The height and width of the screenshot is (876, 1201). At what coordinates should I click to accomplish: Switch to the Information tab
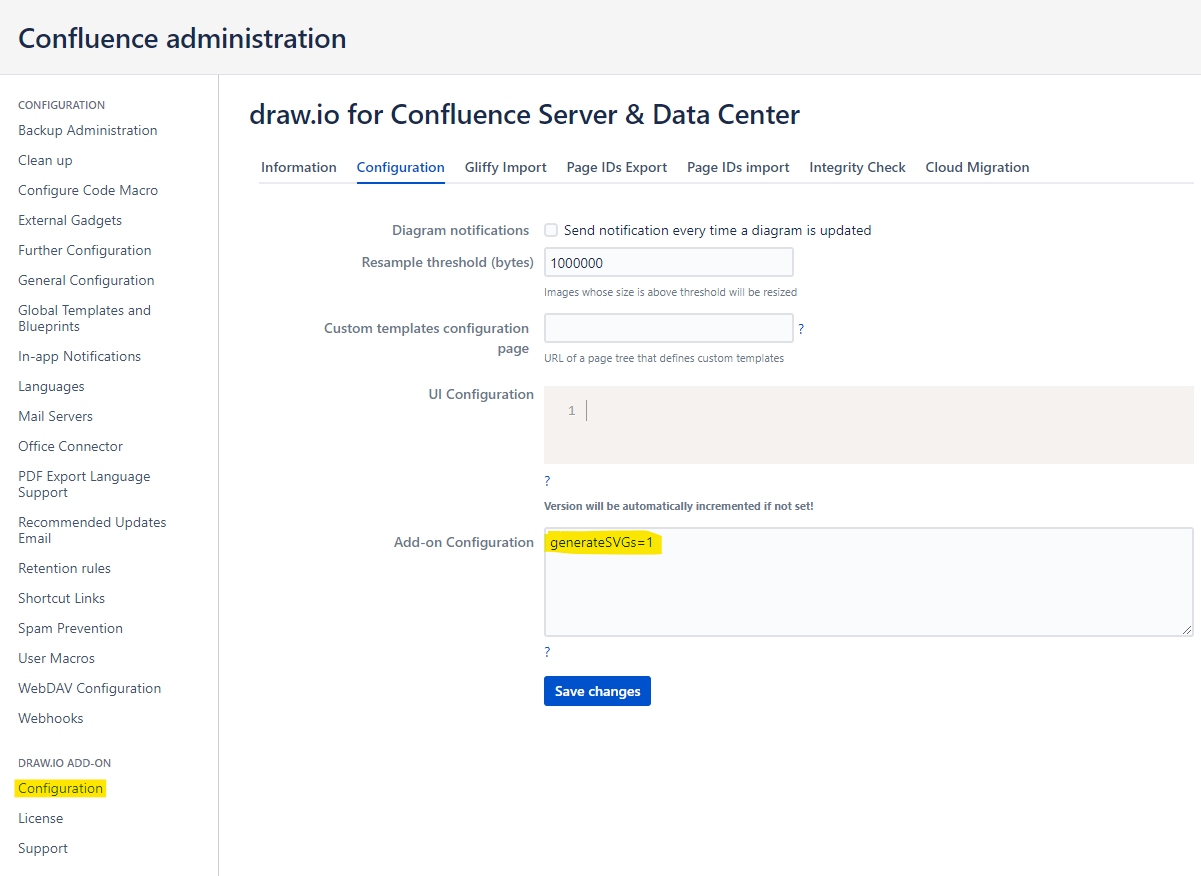point(298,167)
